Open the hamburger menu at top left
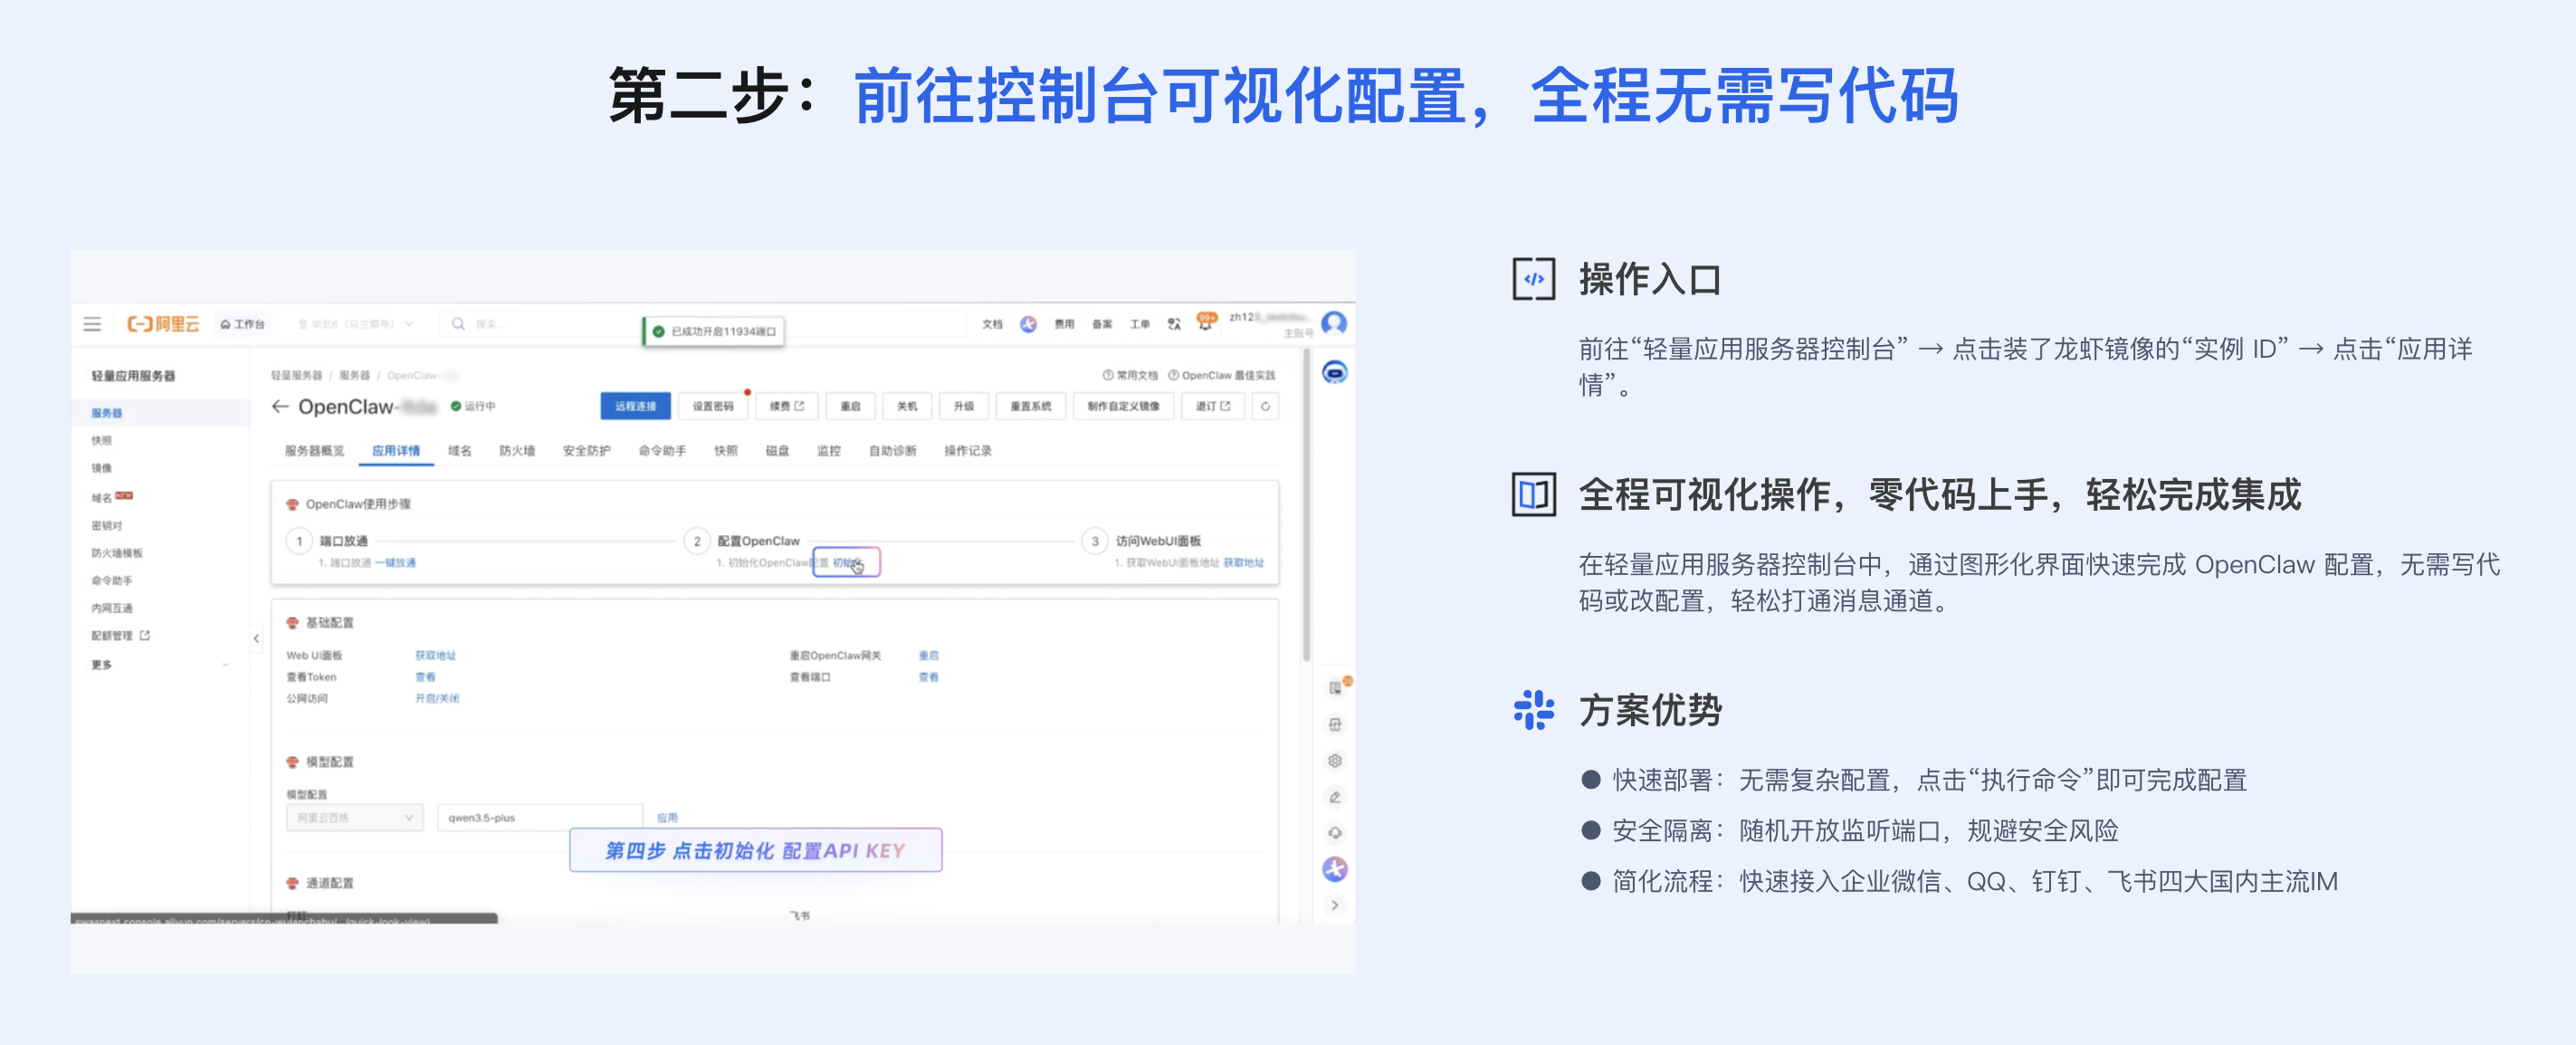The width and height of the screenshot is (2576, 1045). click(92, 322)
